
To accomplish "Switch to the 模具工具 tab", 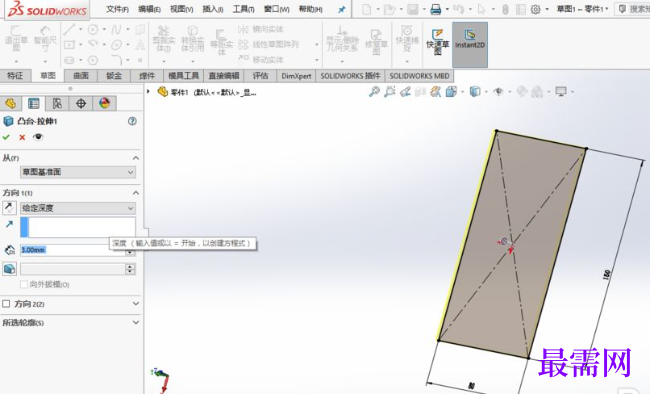I will coord(184,76).
